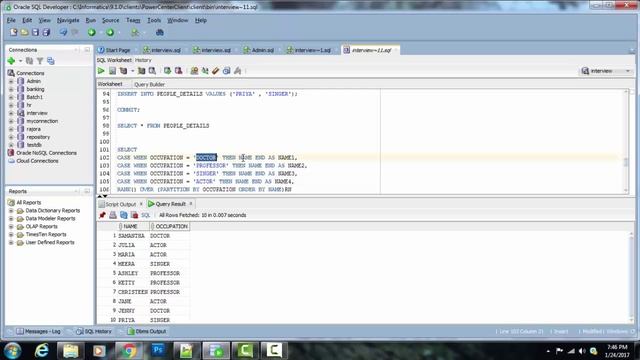Click the SQL History icon in worksheet toolbar
The image size is (640, 360).
[x=227, y=71]
